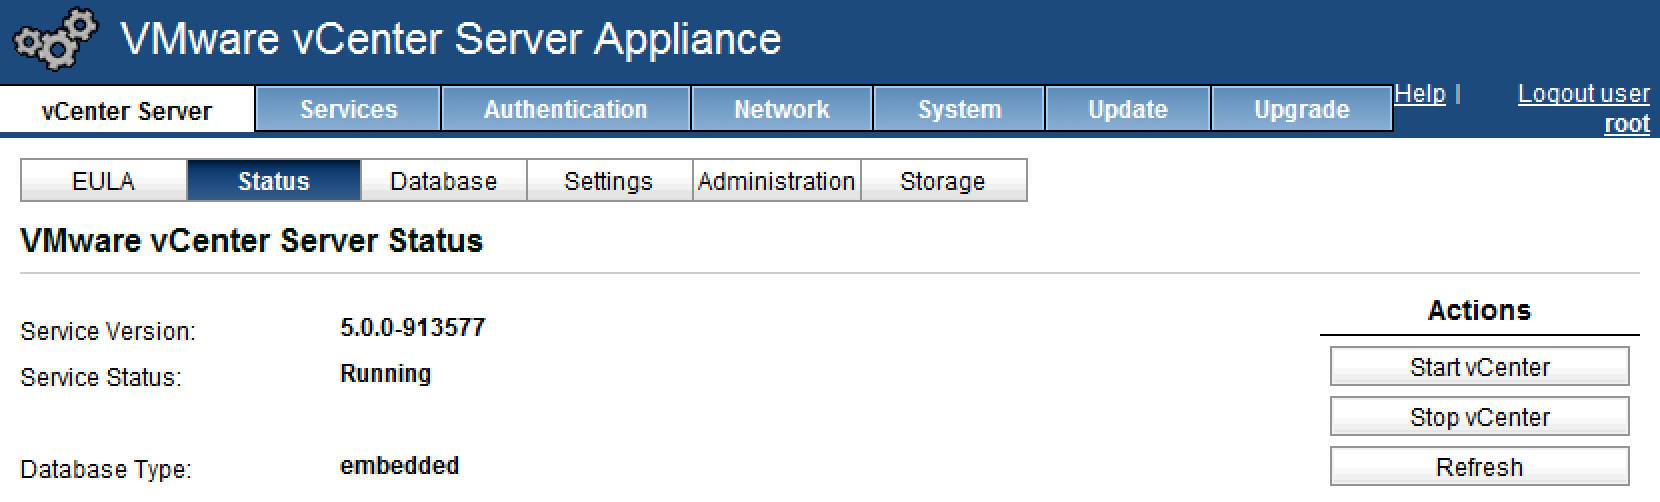Refresh the vCenter status
This screenshot has width=1660, height=502.
(x=1480, y=467)
